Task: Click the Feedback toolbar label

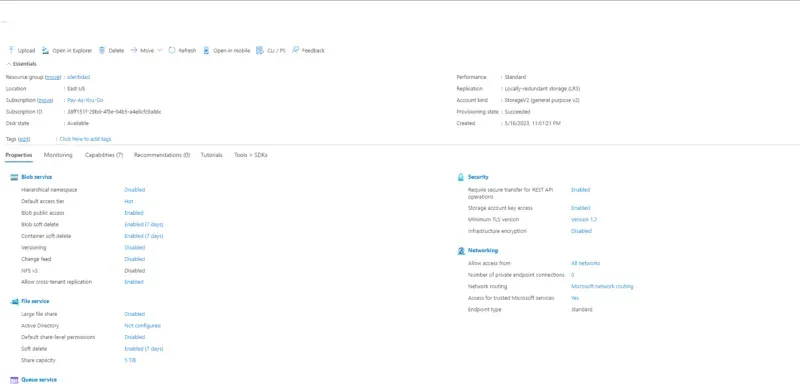Action: 313,50
